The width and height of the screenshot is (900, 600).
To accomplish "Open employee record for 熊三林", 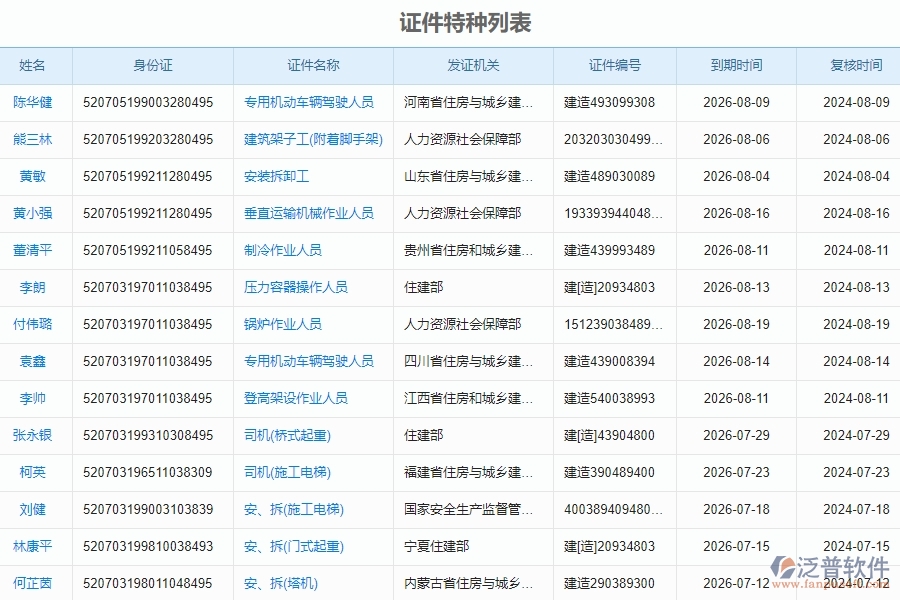I will (x=34, y=140).
